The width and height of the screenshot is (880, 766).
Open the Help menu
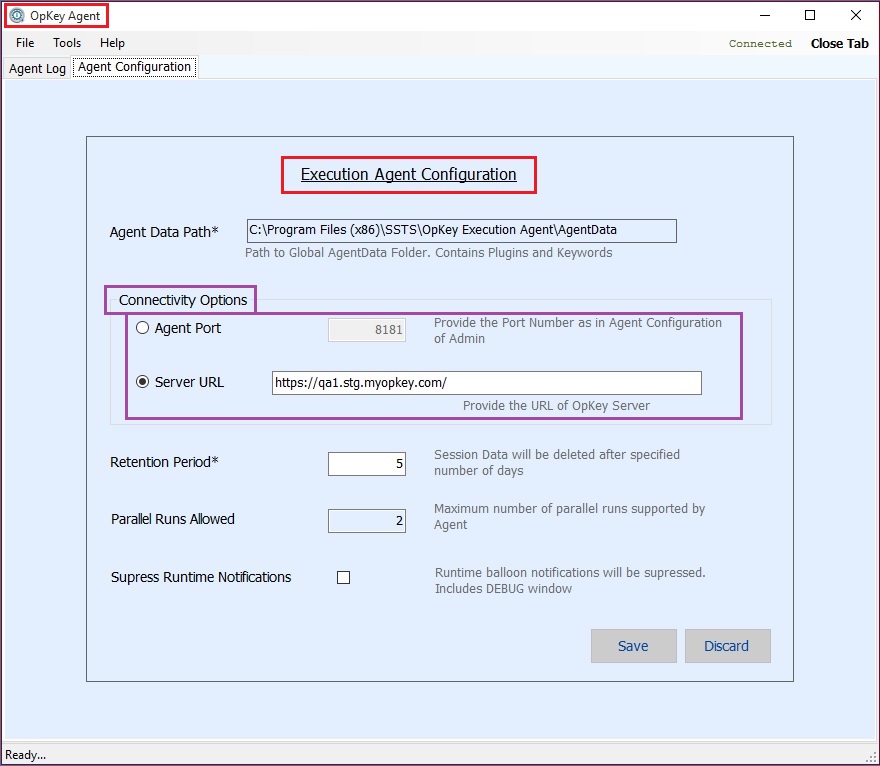coord(112,43)
